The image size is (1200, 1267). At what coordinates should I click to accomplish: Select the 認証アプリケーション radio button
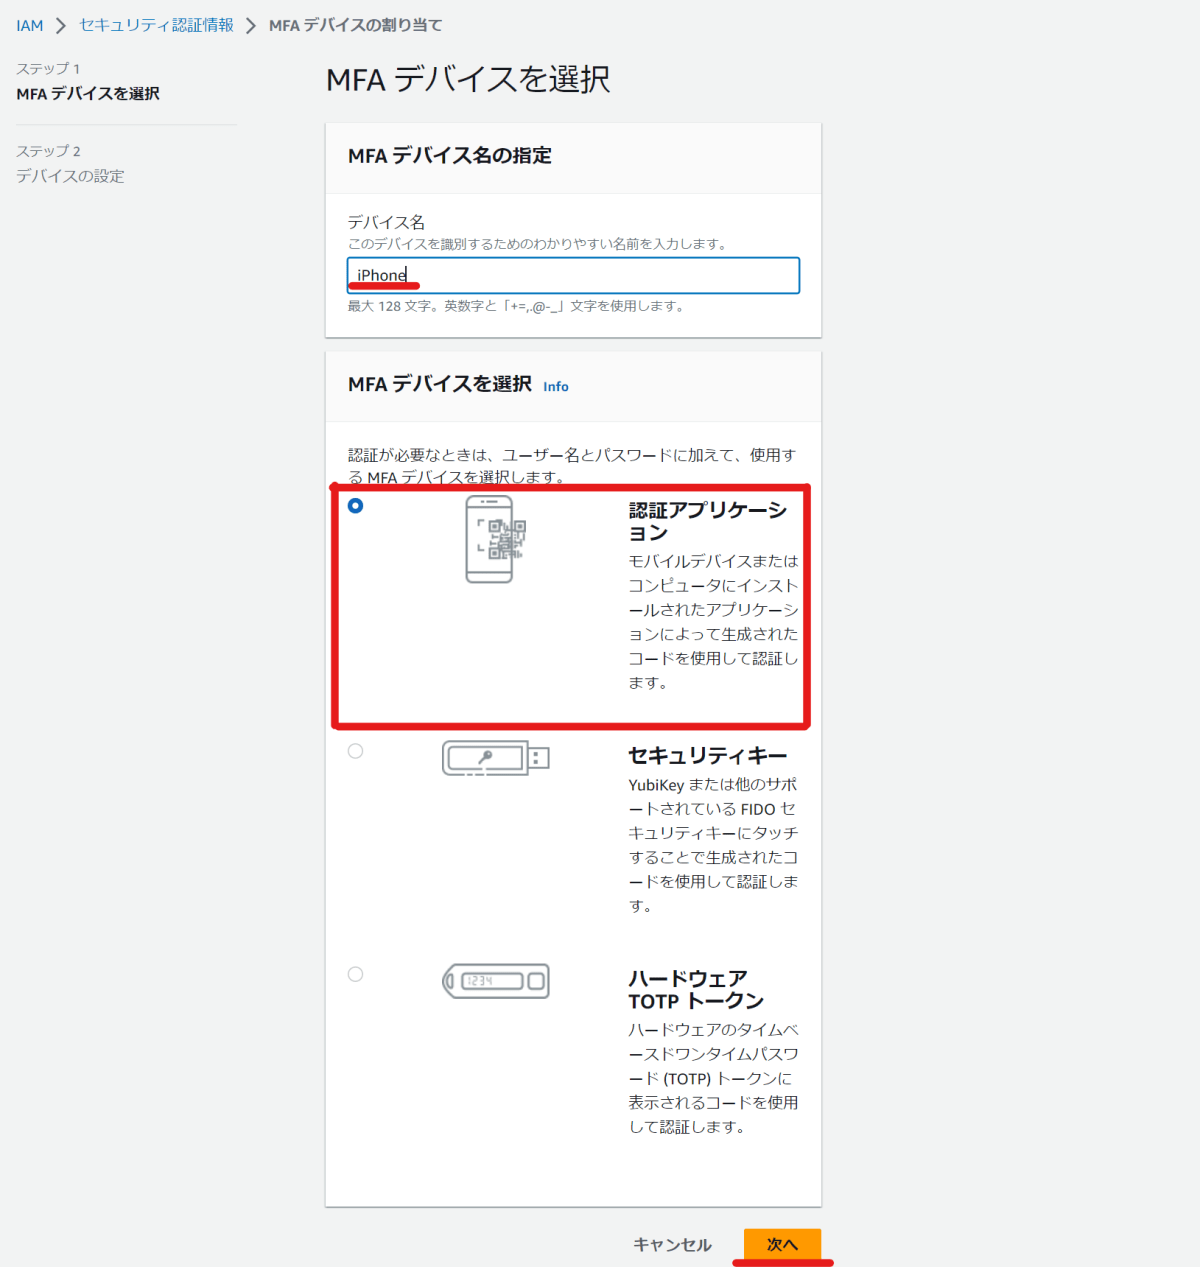click(355, 506)
